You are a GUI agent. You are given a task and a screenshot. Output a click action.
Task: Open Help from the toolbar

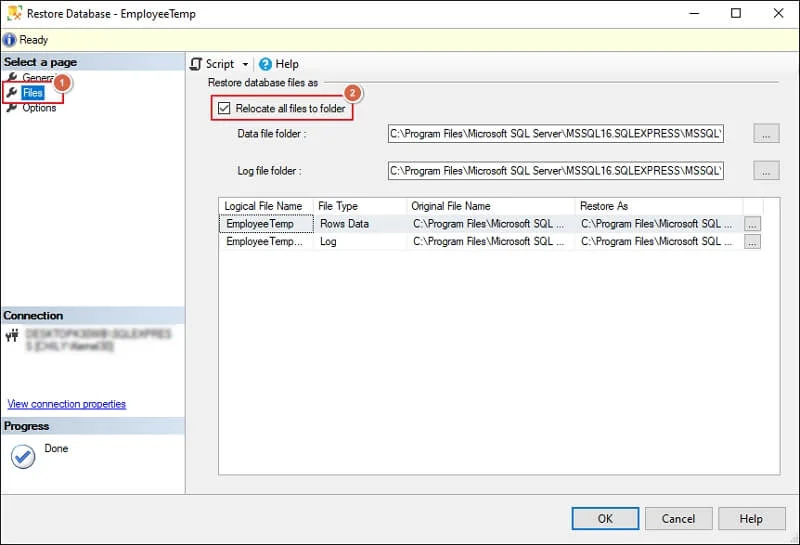[279, 64]
